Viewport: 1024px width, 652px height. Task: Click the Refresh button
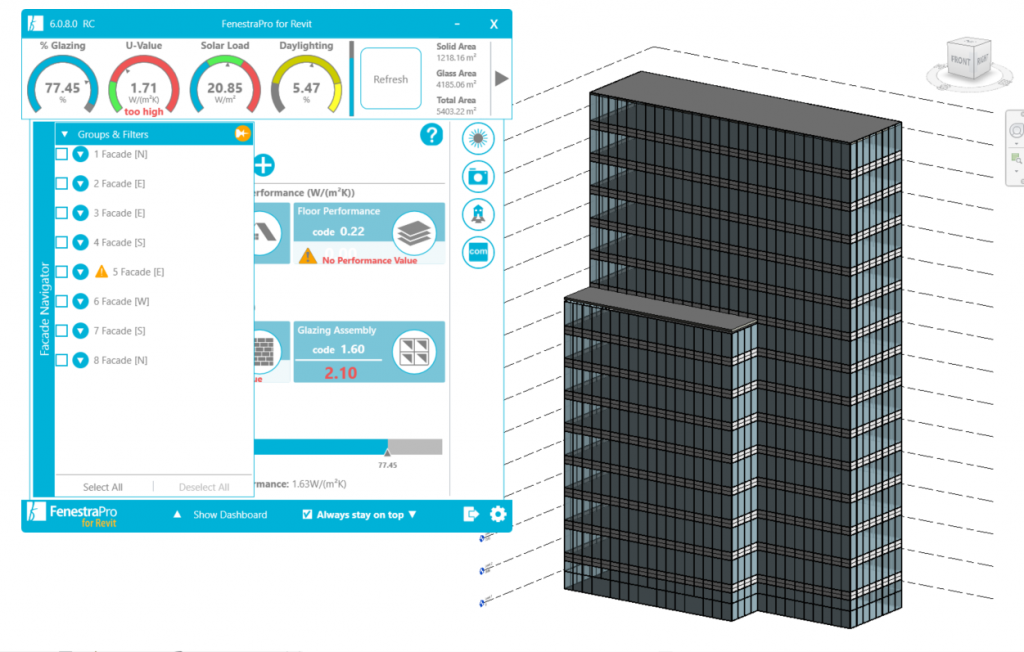click(x=391, y=78)
